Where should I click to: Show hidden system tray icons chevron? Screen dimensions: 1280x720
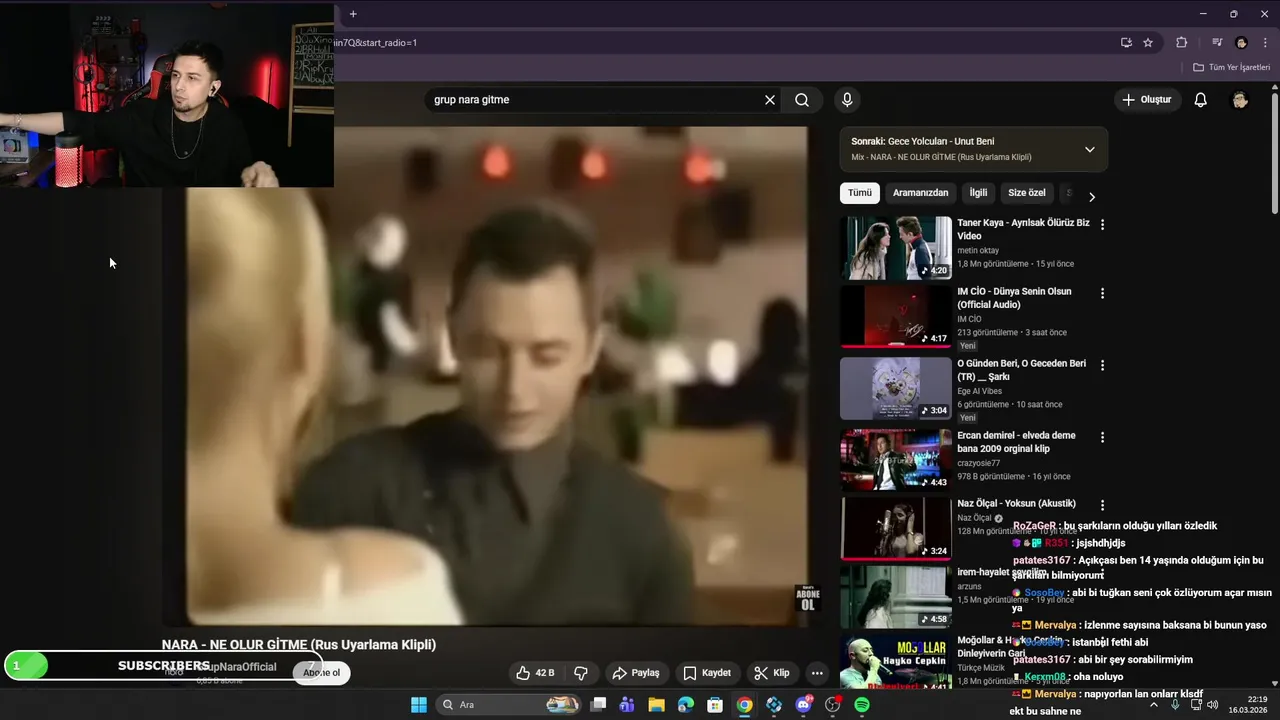(1153, 705)
